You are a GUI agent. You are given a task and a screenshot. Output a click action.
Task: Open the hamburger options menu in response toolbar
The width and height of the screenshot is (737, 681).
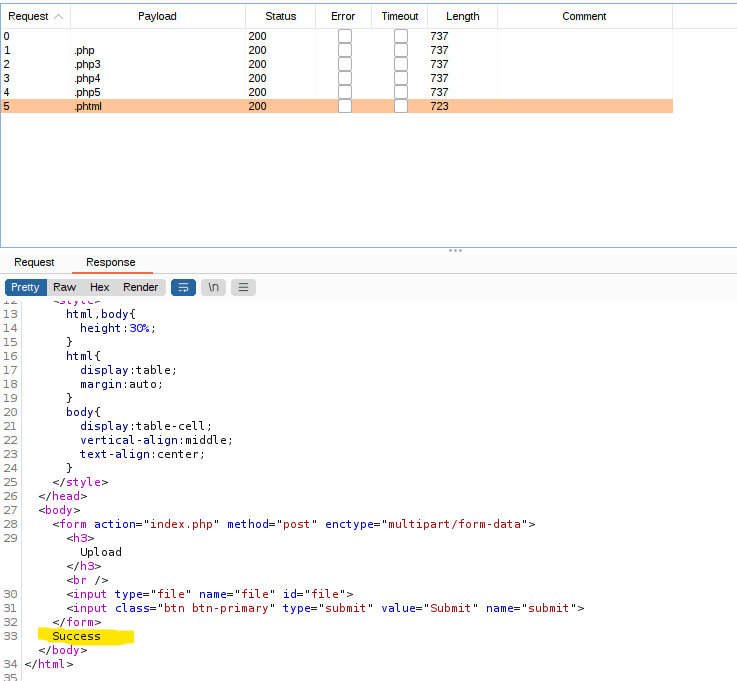pos(243,287)
